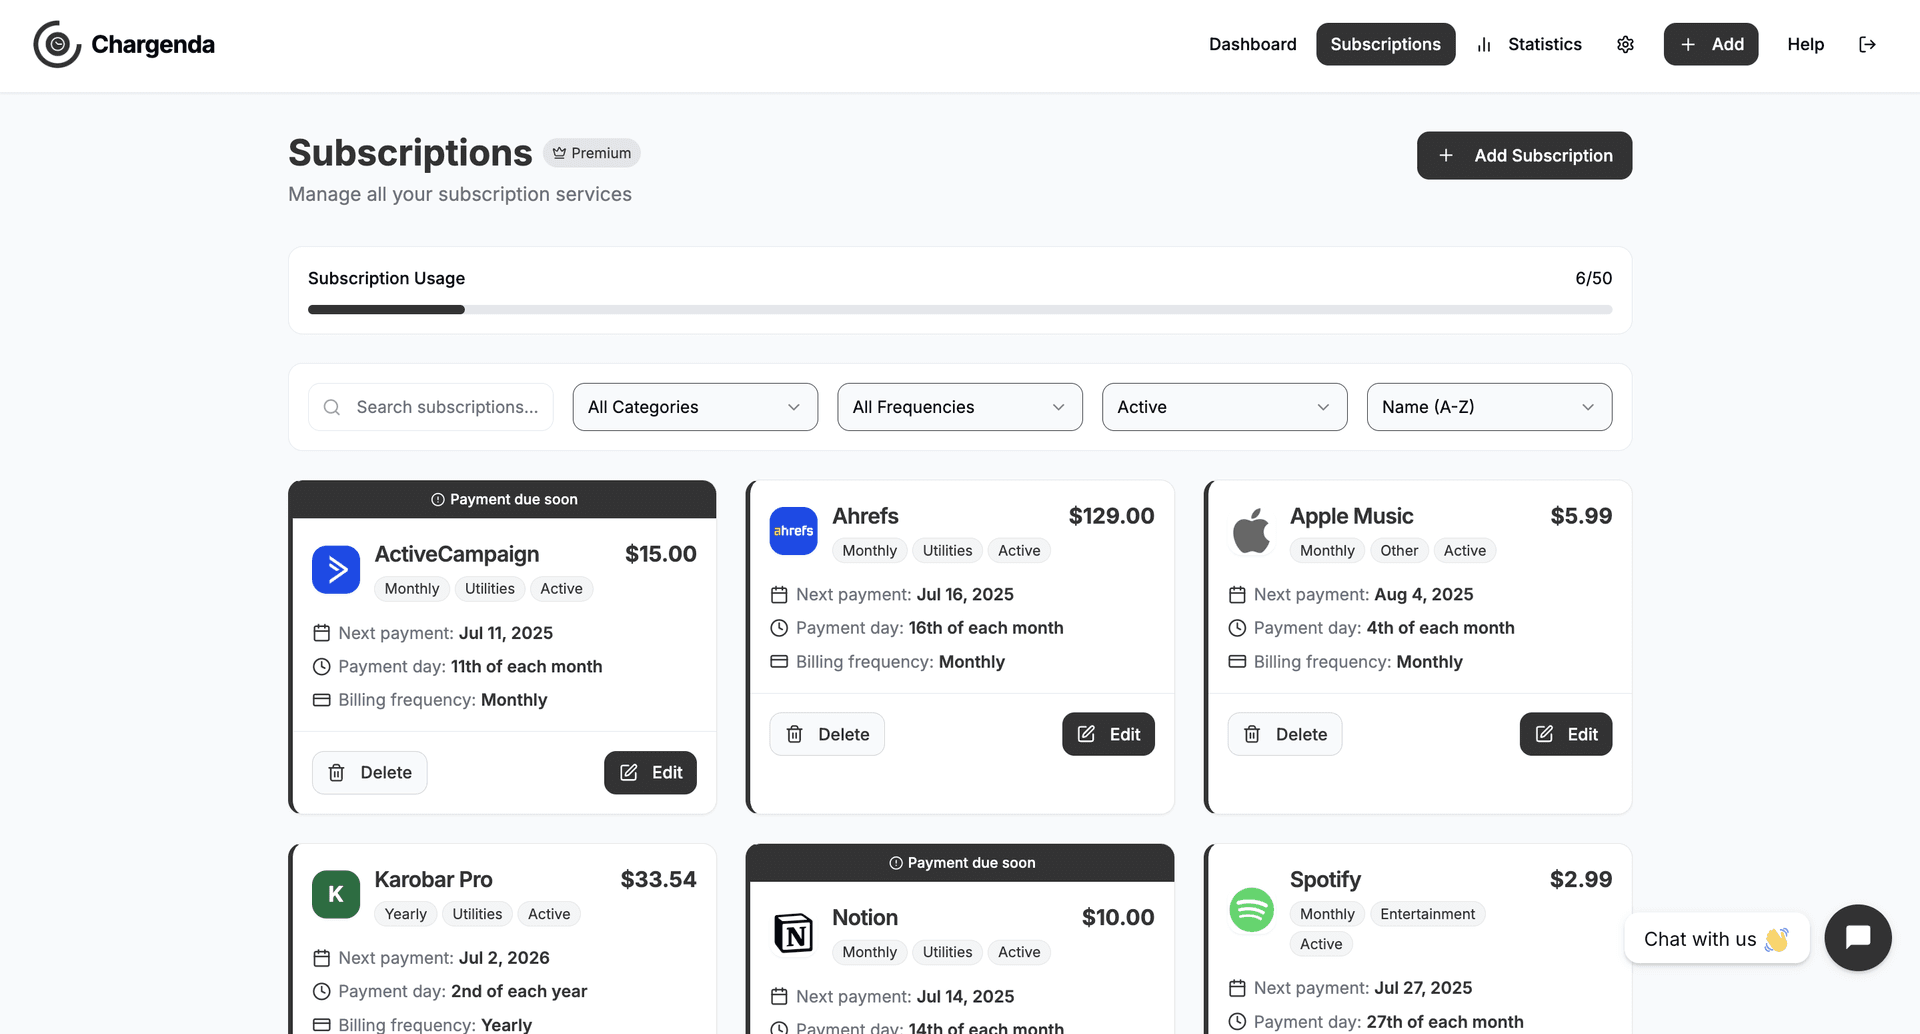This screenshot has height=1034, width=1920.
Task: Click clock icon beside ActiveCampaign payment day
Action: tap(322, 667)
